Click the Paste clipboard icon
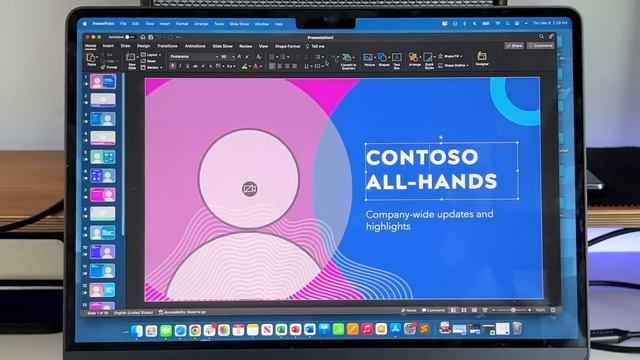 click(91, 59)
